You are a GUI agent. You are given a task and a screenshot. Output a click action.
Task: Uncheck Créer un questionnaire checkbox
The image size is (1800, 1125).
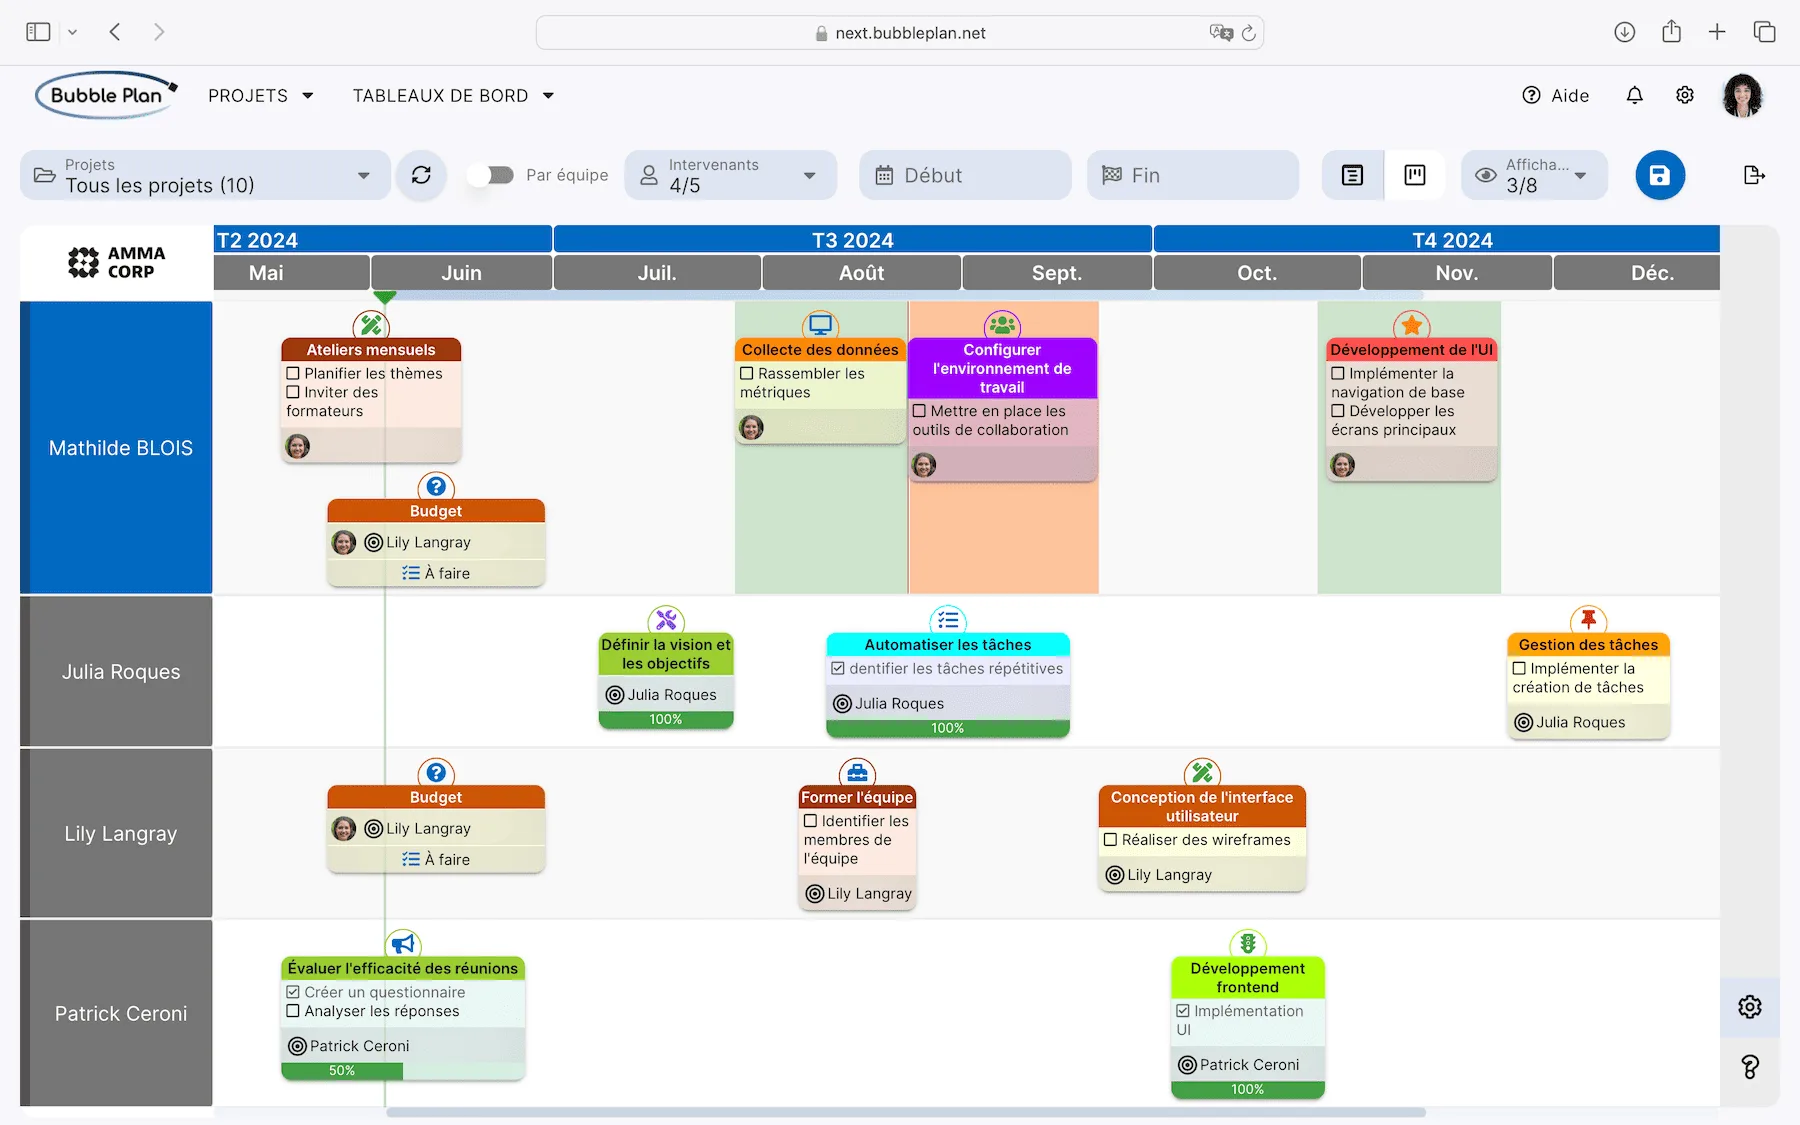(x=293, y=992)
